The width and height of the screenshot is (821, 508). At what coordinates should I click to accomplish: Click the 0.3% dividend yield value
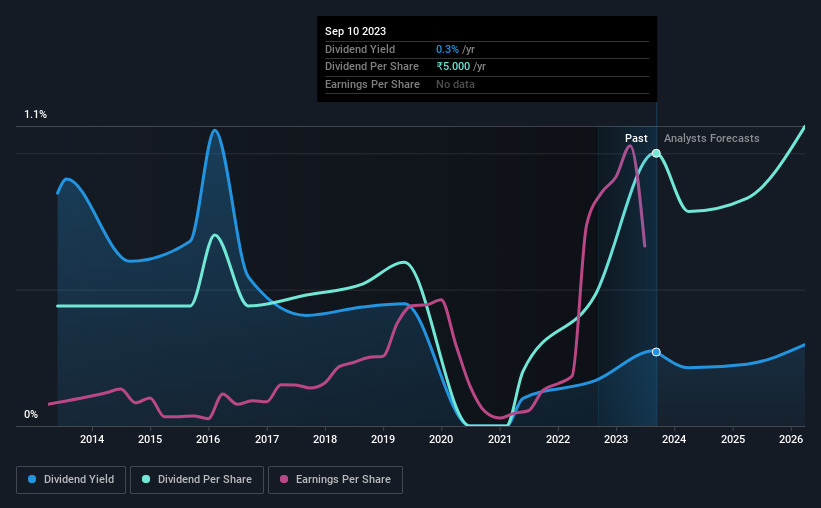click(447, 49)
